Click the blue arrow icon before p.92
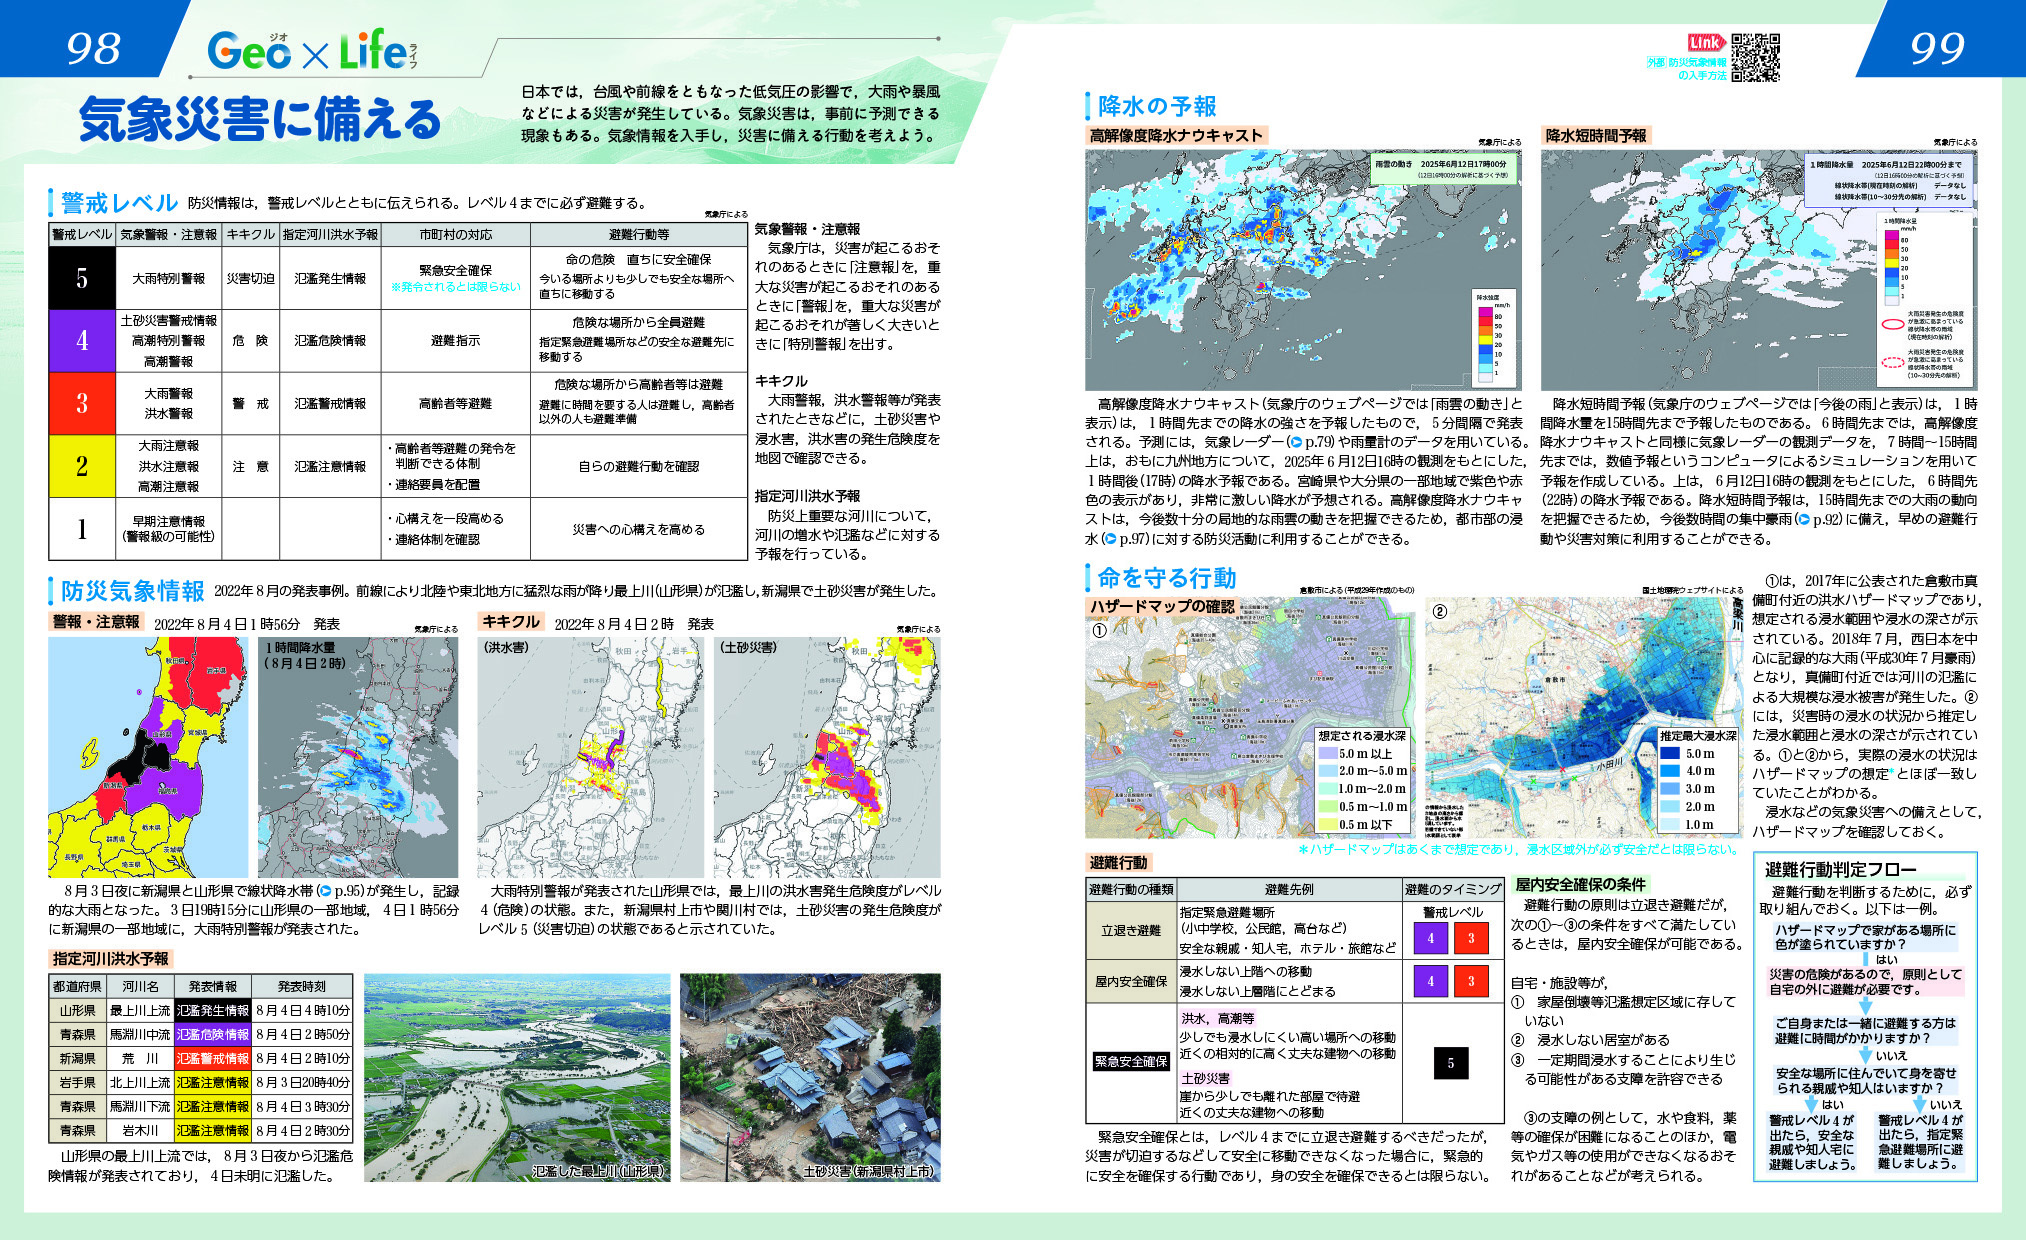Image resolution: width=2026 pixels, height=1240 pixels. click(x=1803, y=520)
